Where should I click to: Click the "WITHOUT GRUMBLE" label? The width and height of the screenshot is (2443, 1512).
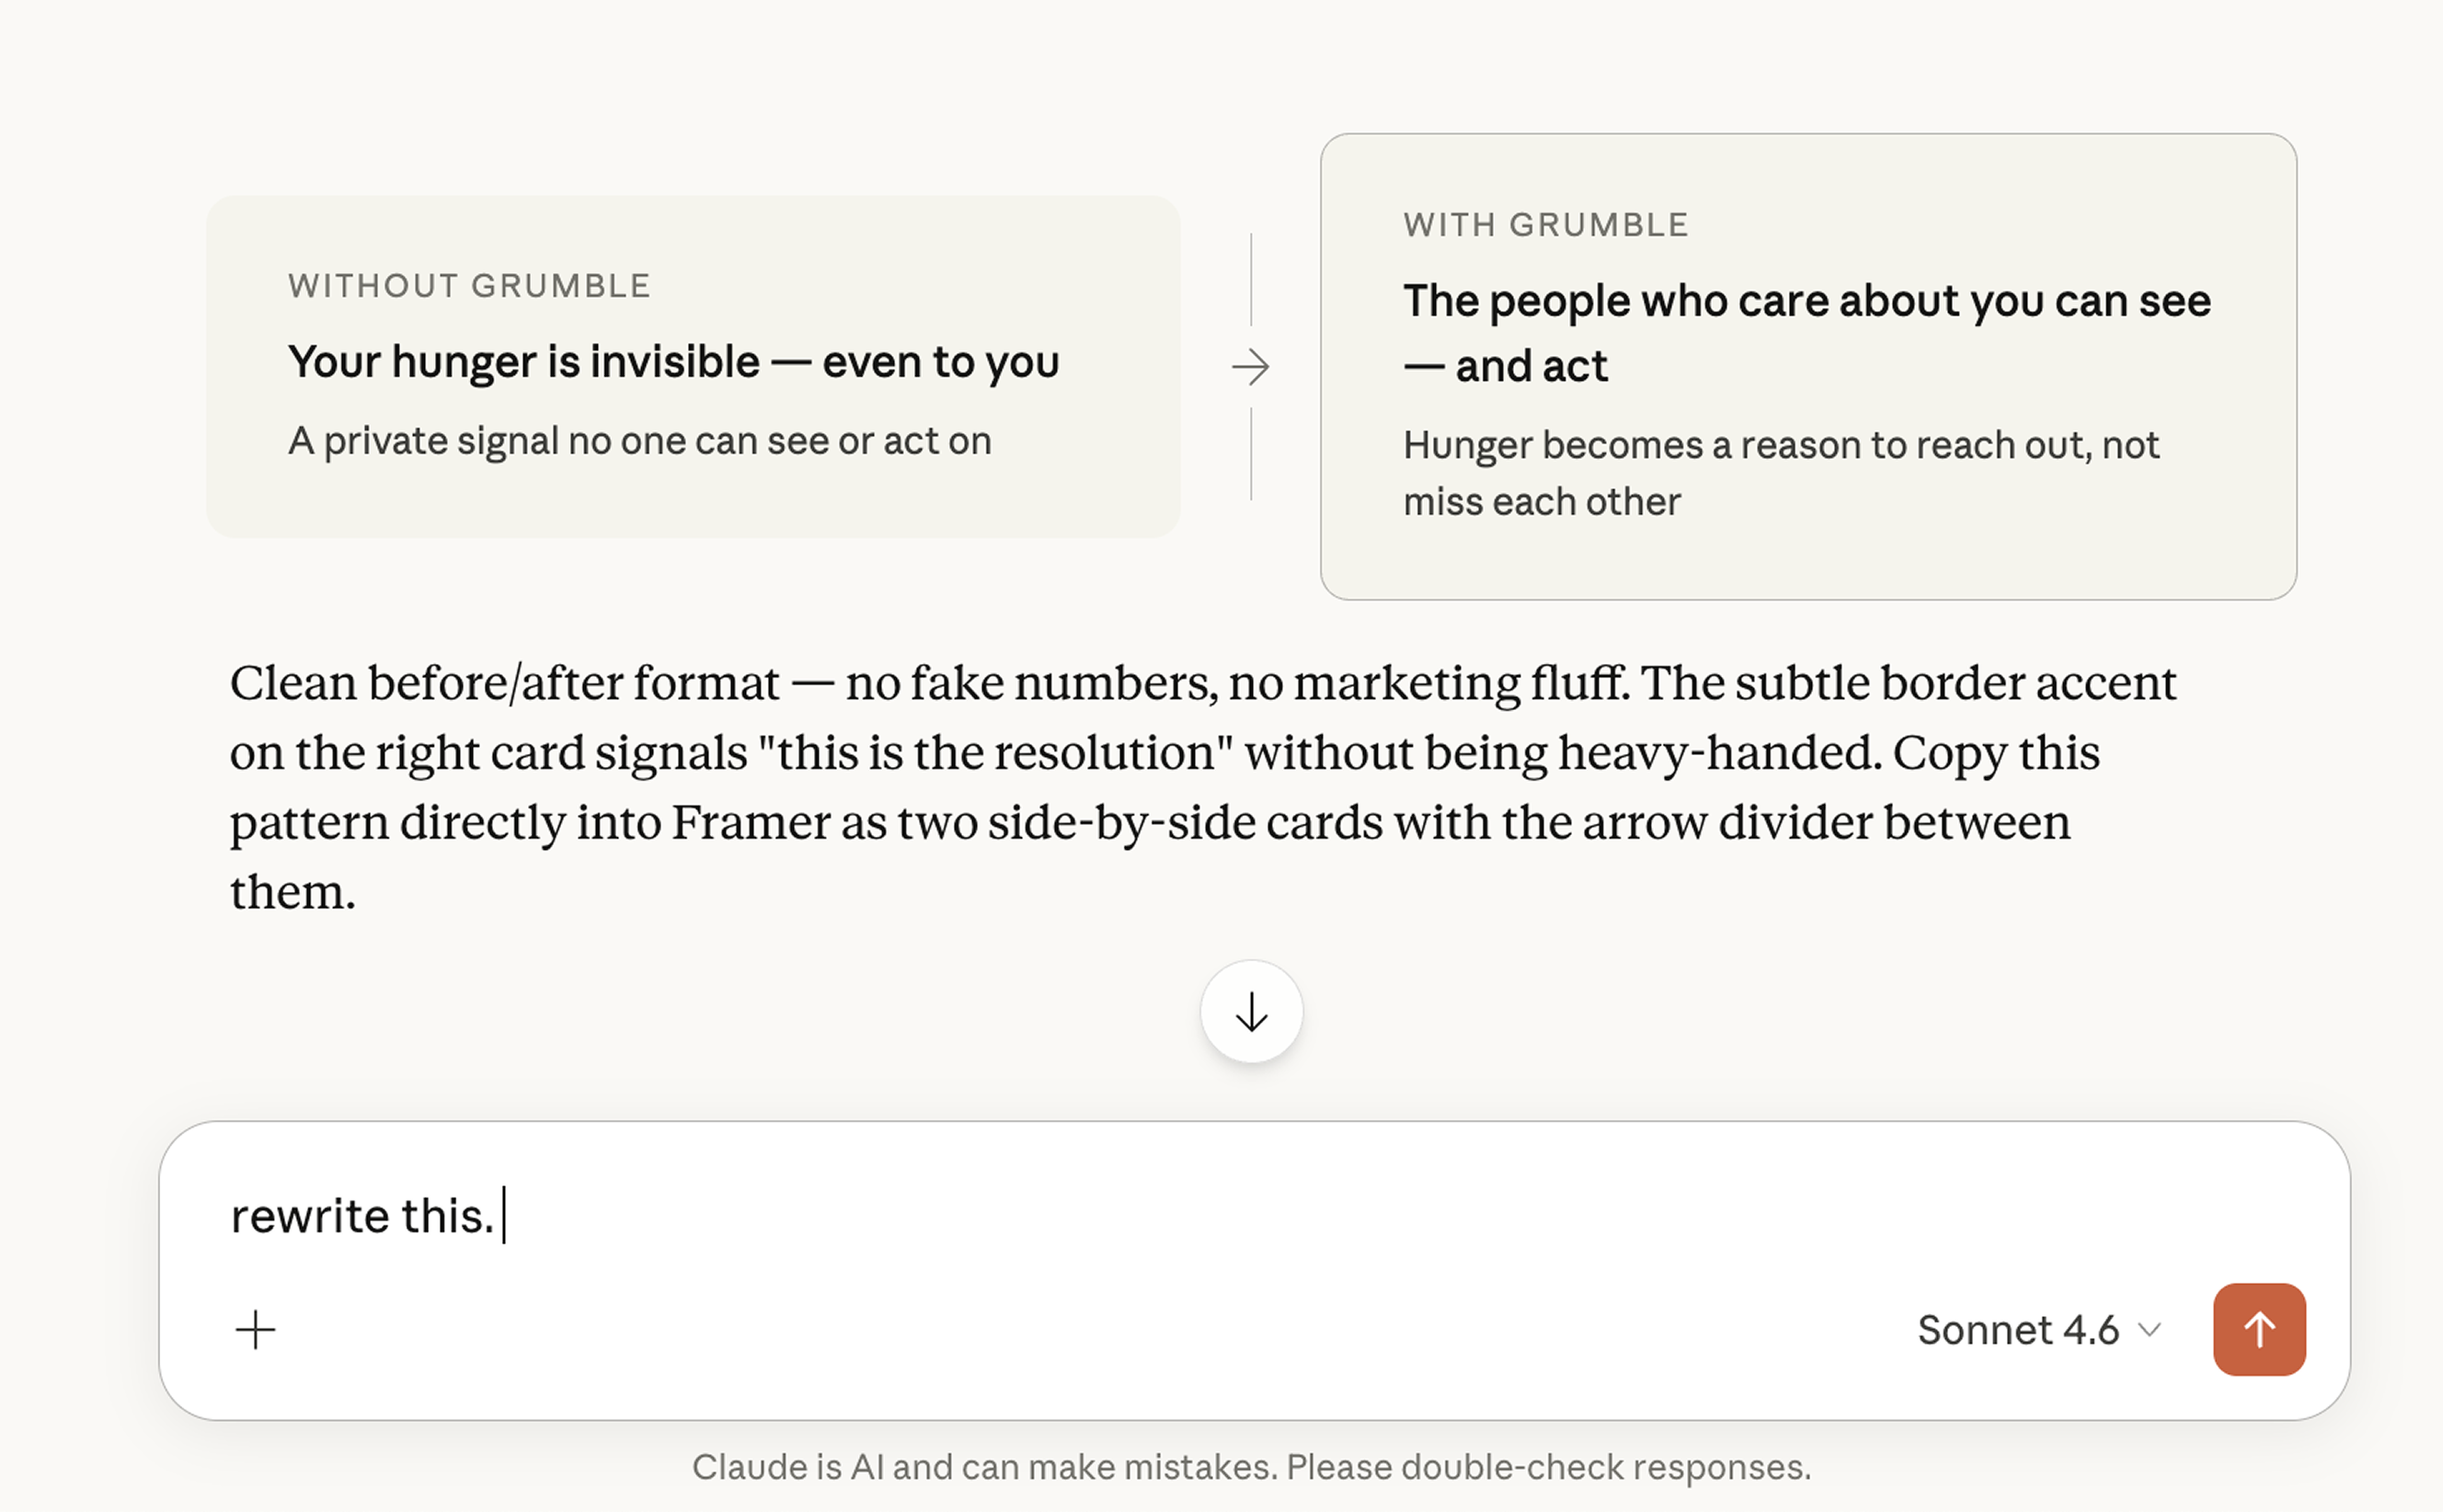tap(470, 286)
